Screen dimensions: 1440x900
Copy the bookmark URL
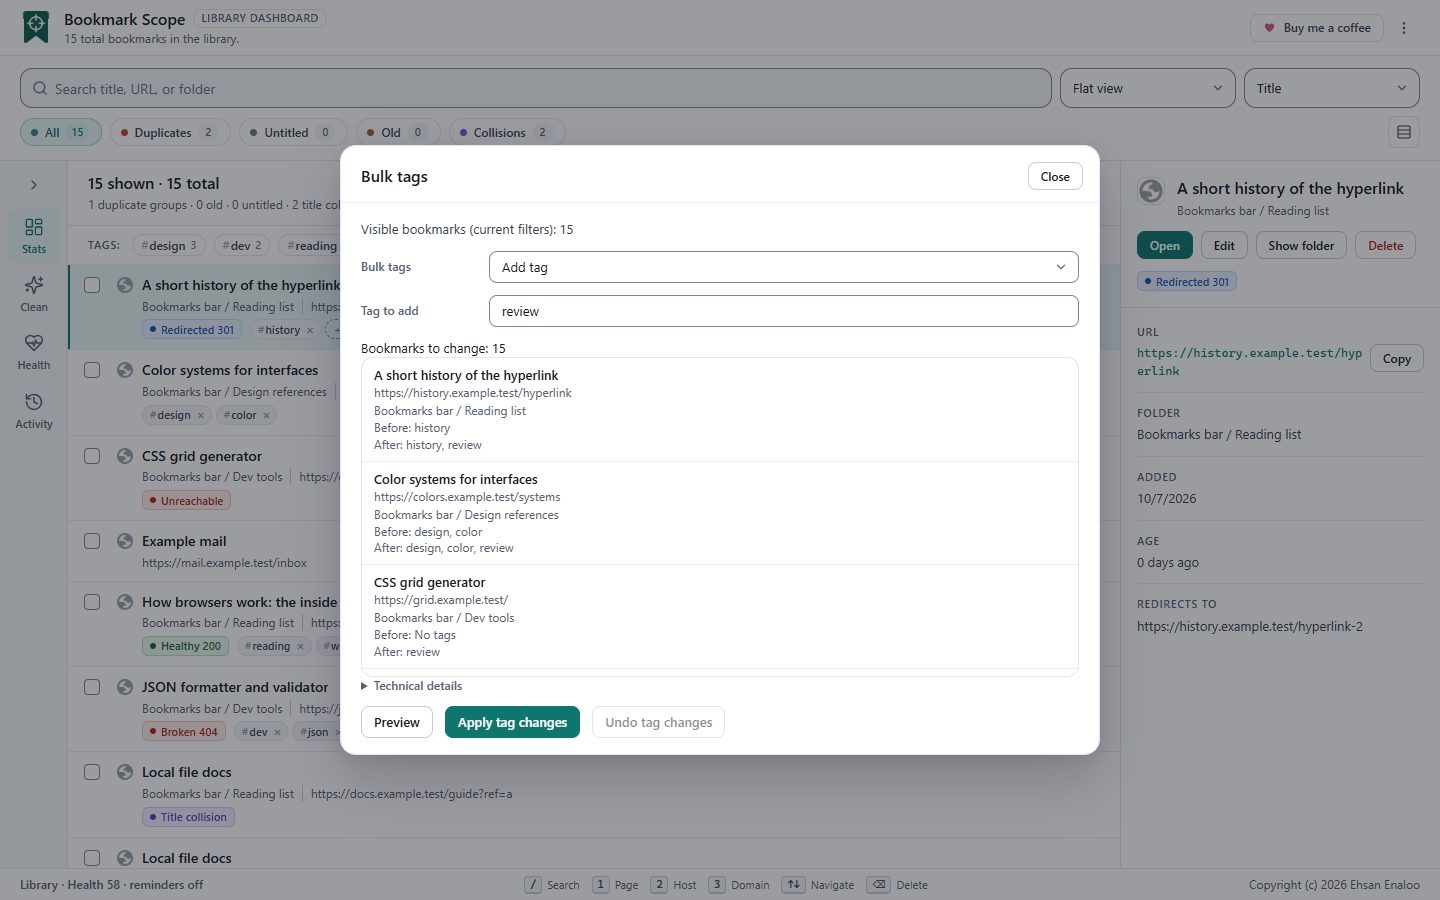(x=1397, y=359)
